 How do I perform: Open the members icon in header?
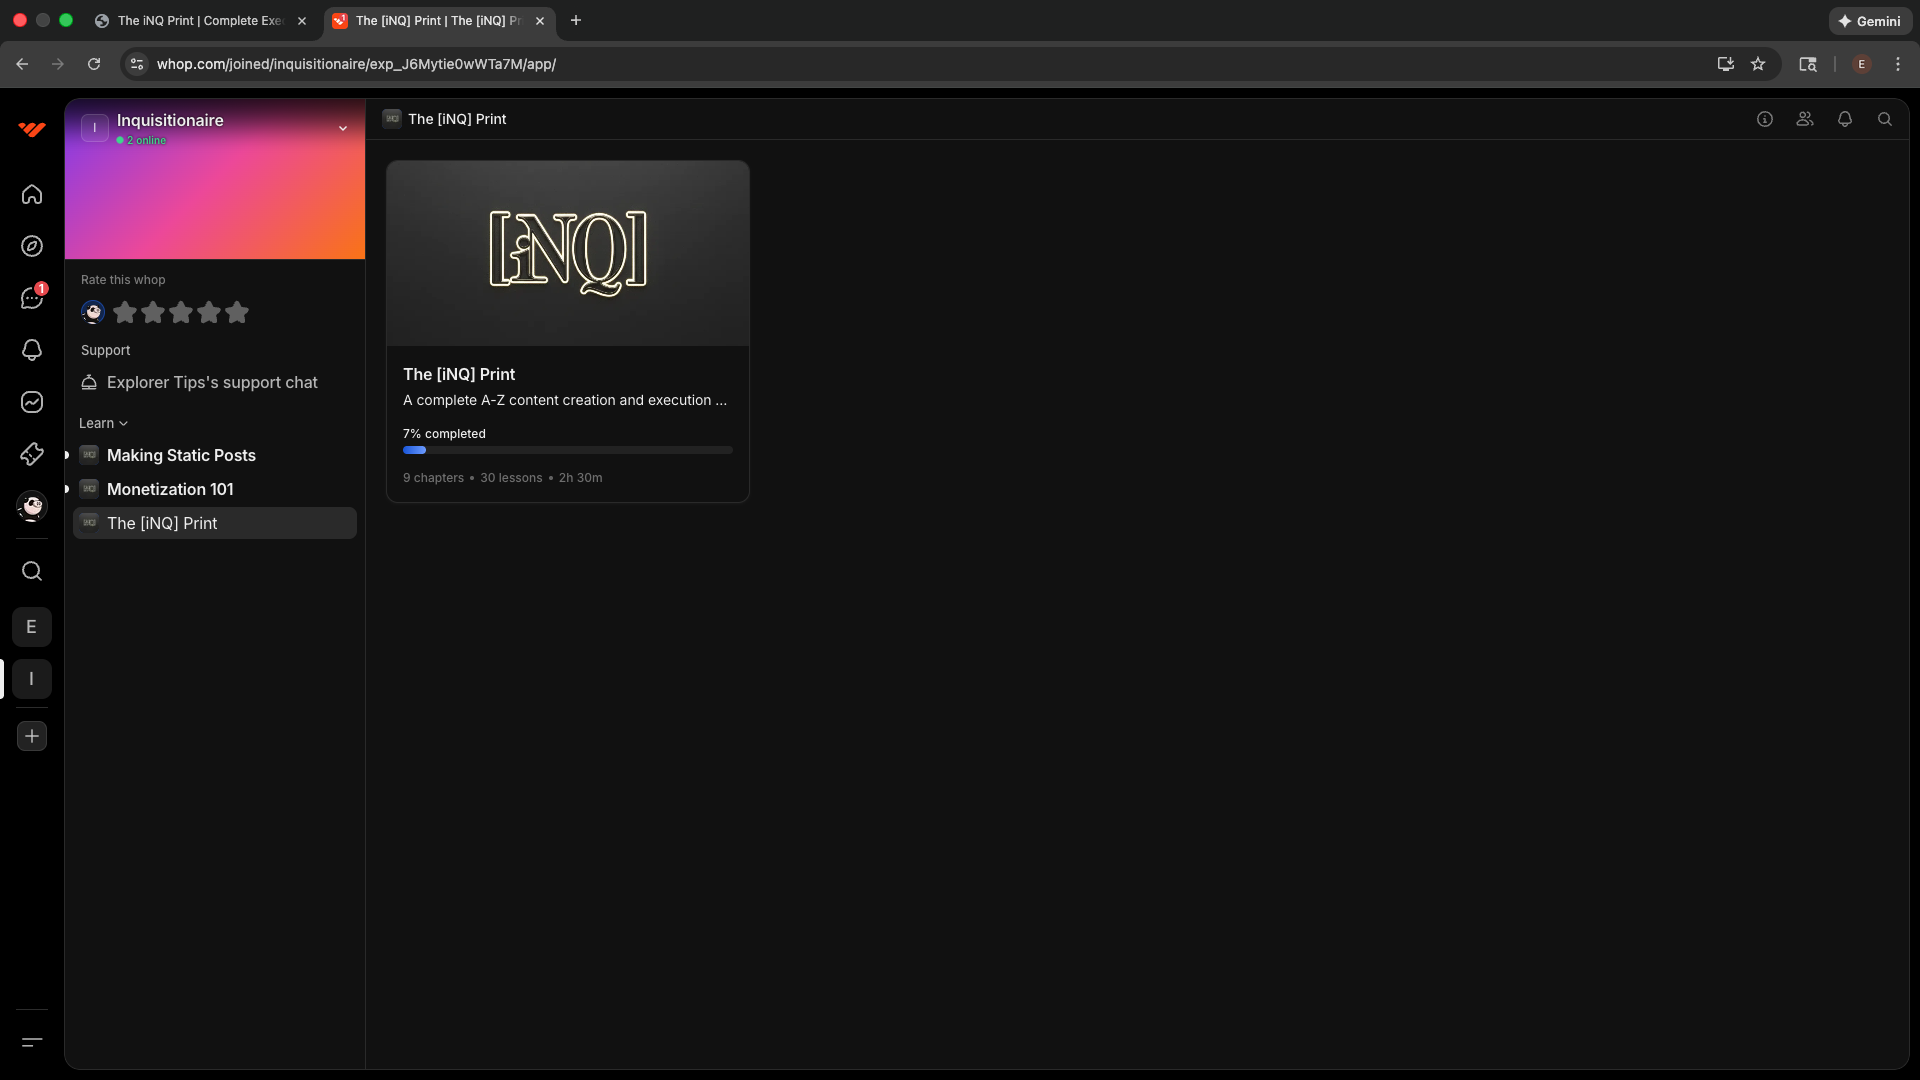(x=1805, y=119)
